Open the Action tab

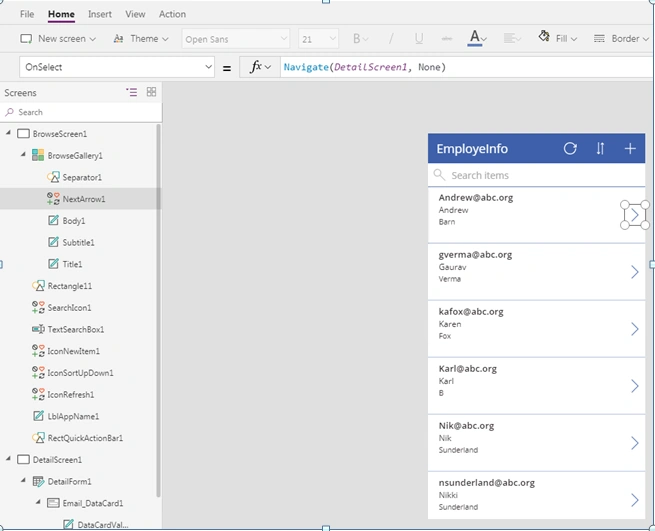172,14
